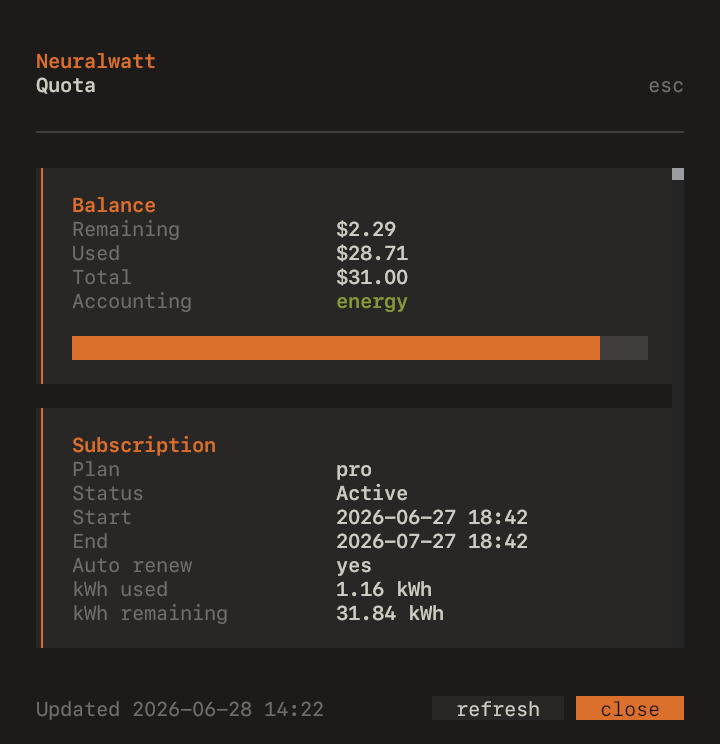Image resolution: width=720 pixels, height=744 pixels.
Task: Click the Remaining value $2.29
Action: tap(366, 230)
